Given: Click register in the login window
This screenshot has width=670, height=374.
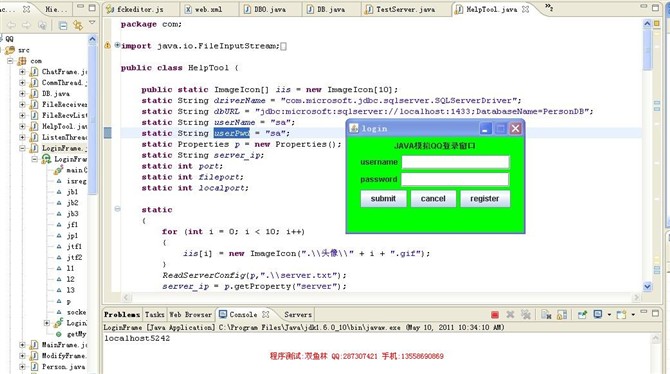Looking at the screenshot, I should [485, 198].
